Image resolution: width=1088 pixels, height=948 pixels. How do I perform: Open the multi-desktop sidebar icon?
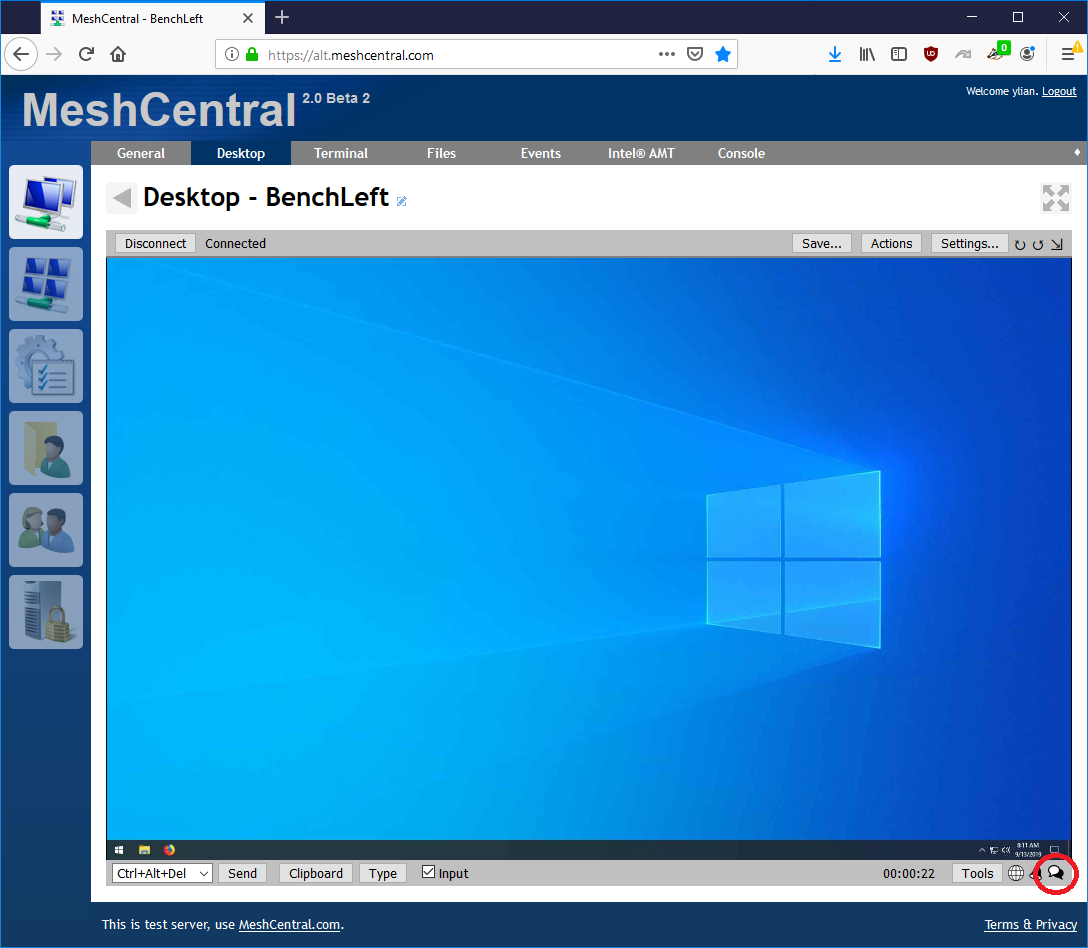pos(46,284)
